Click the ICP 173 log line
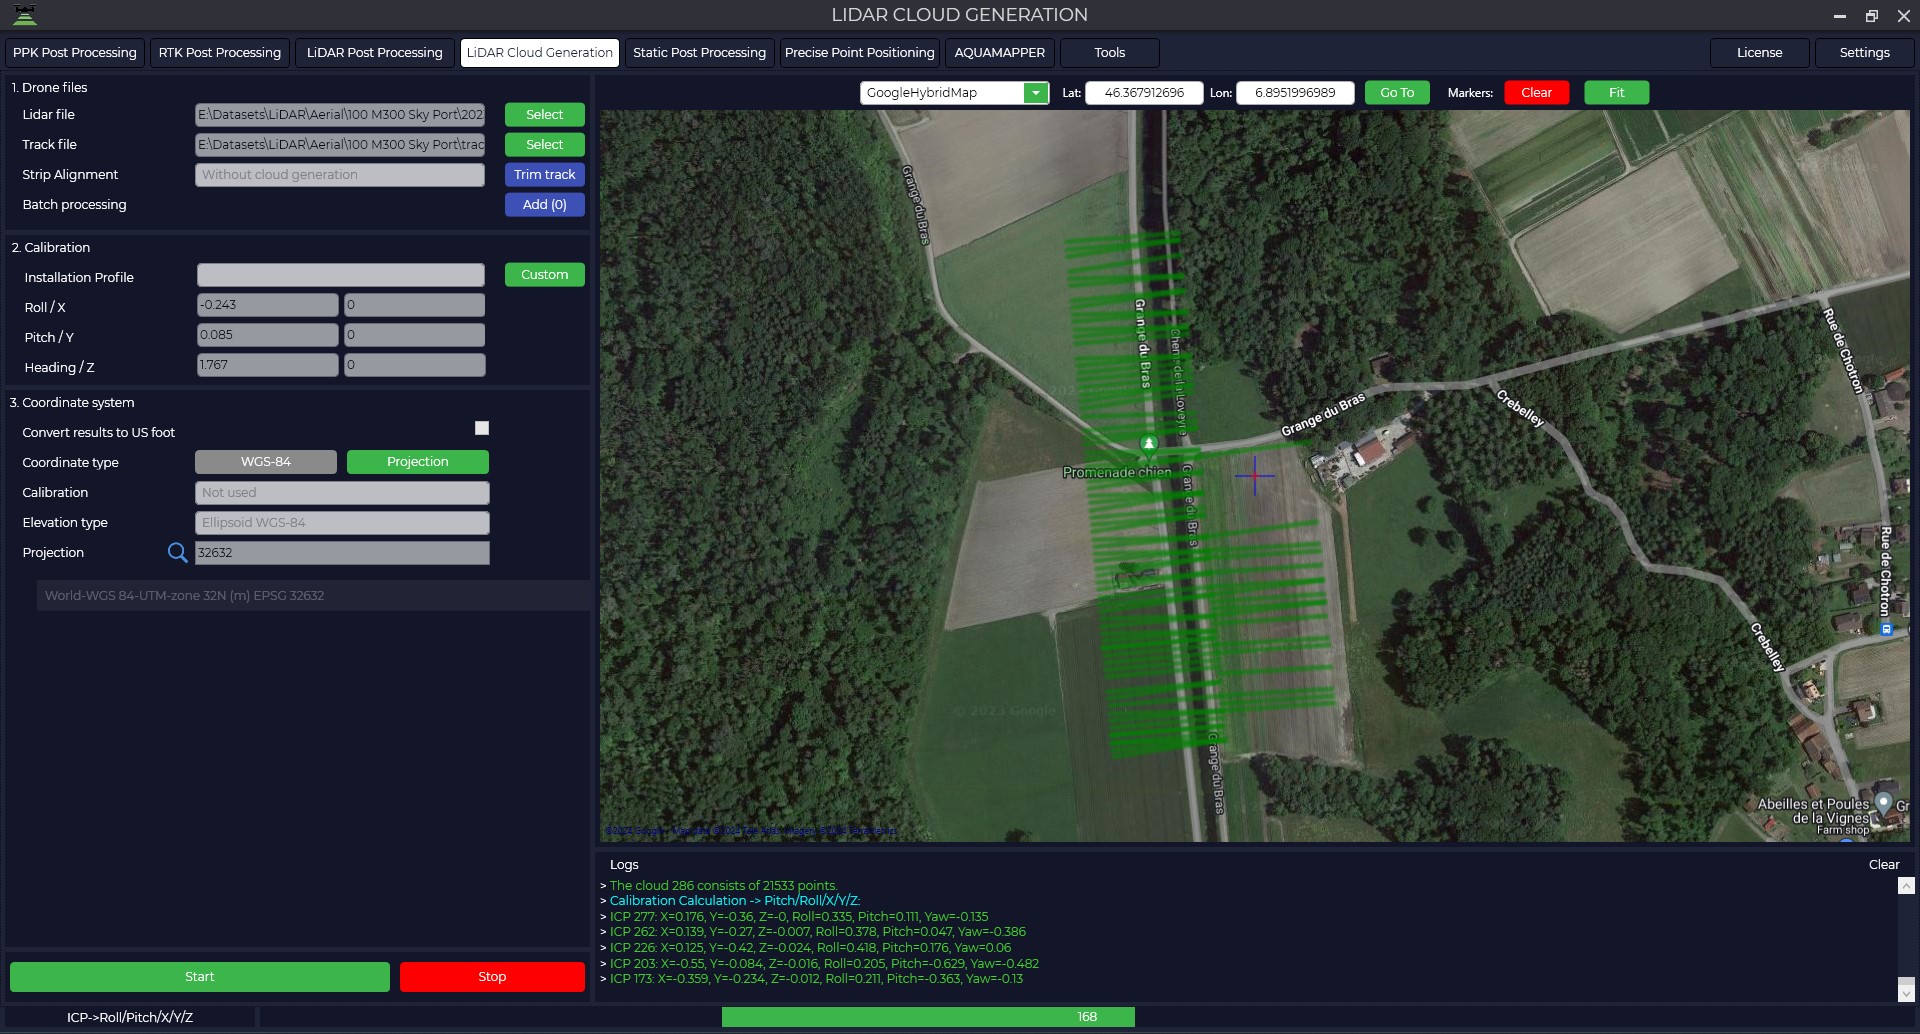 816,979
